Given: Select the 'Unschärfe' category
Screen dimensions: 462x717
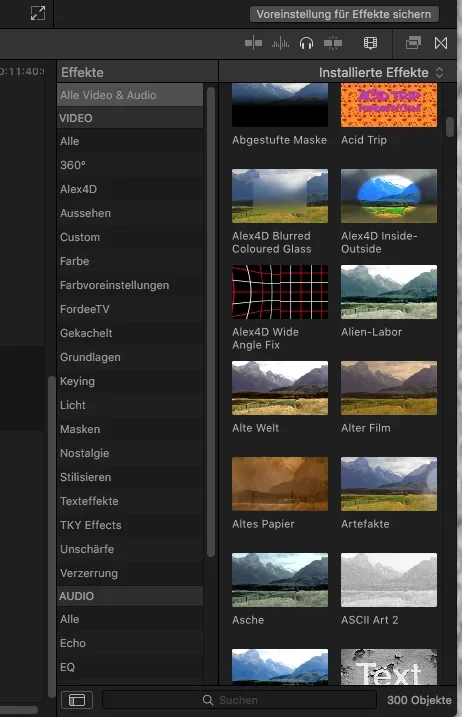Looking at the screenshot, I should (x=130, y=549).
